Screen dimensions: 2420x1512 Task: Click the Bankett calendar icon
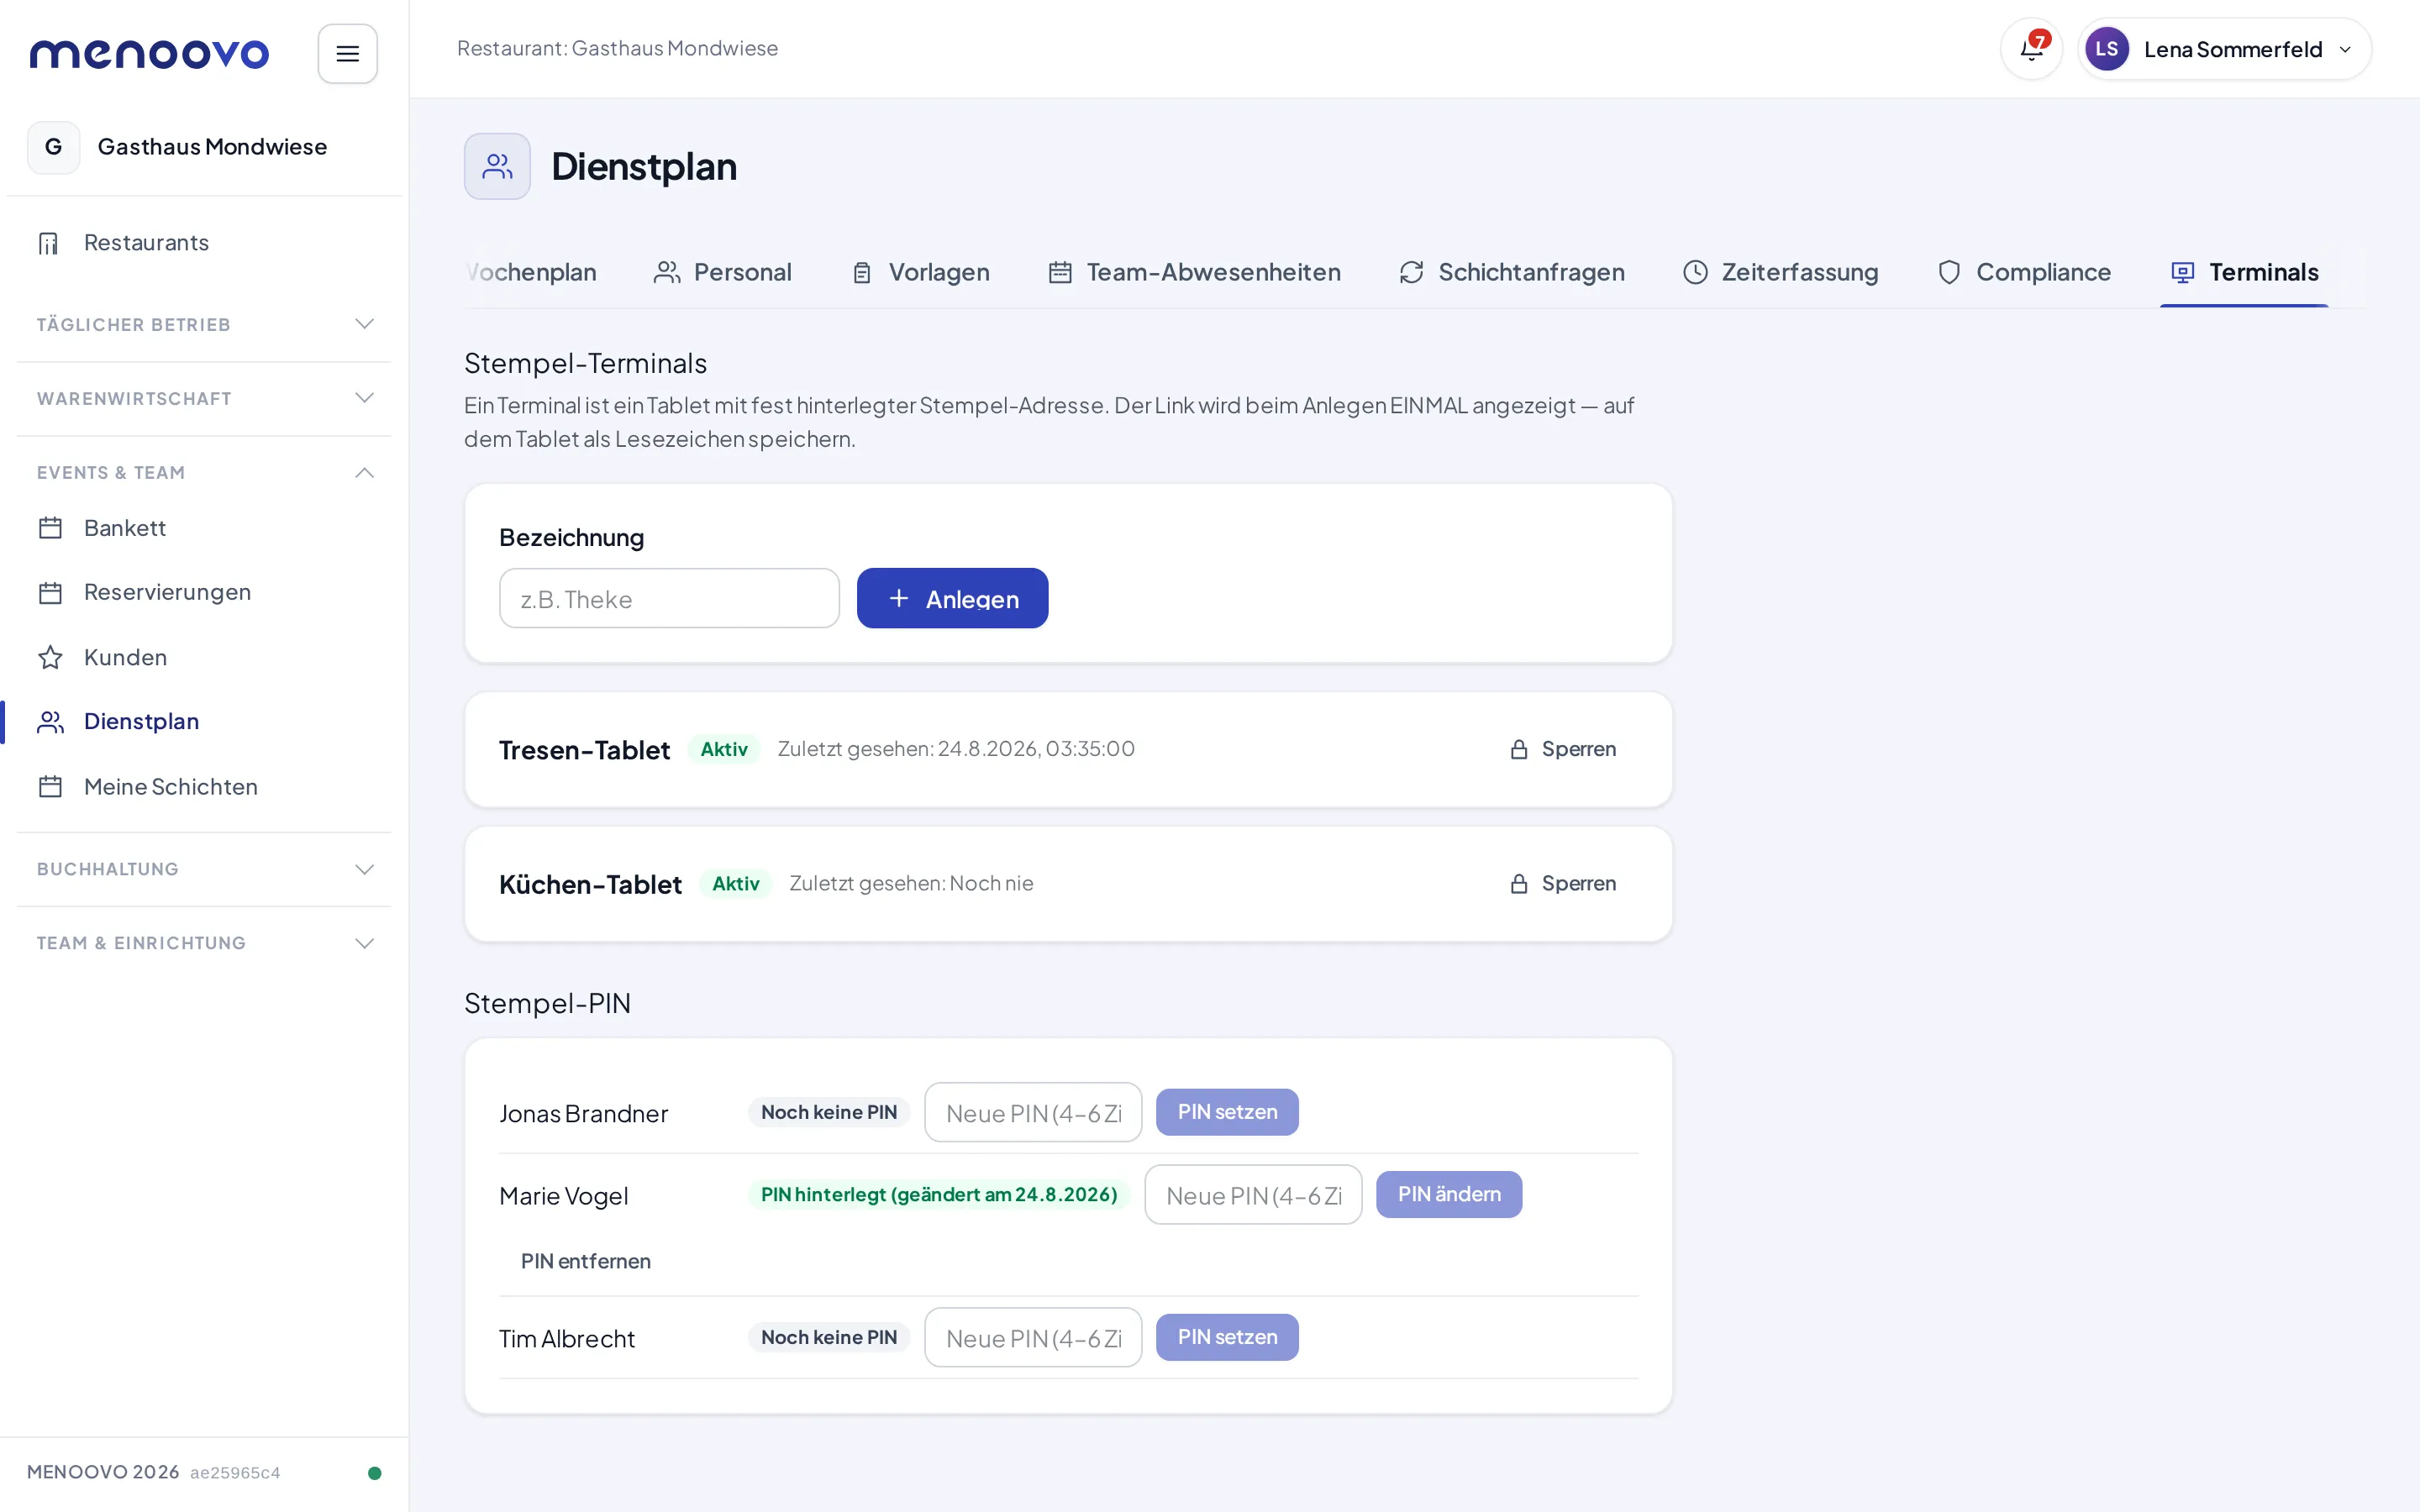[x=50, y=528]
